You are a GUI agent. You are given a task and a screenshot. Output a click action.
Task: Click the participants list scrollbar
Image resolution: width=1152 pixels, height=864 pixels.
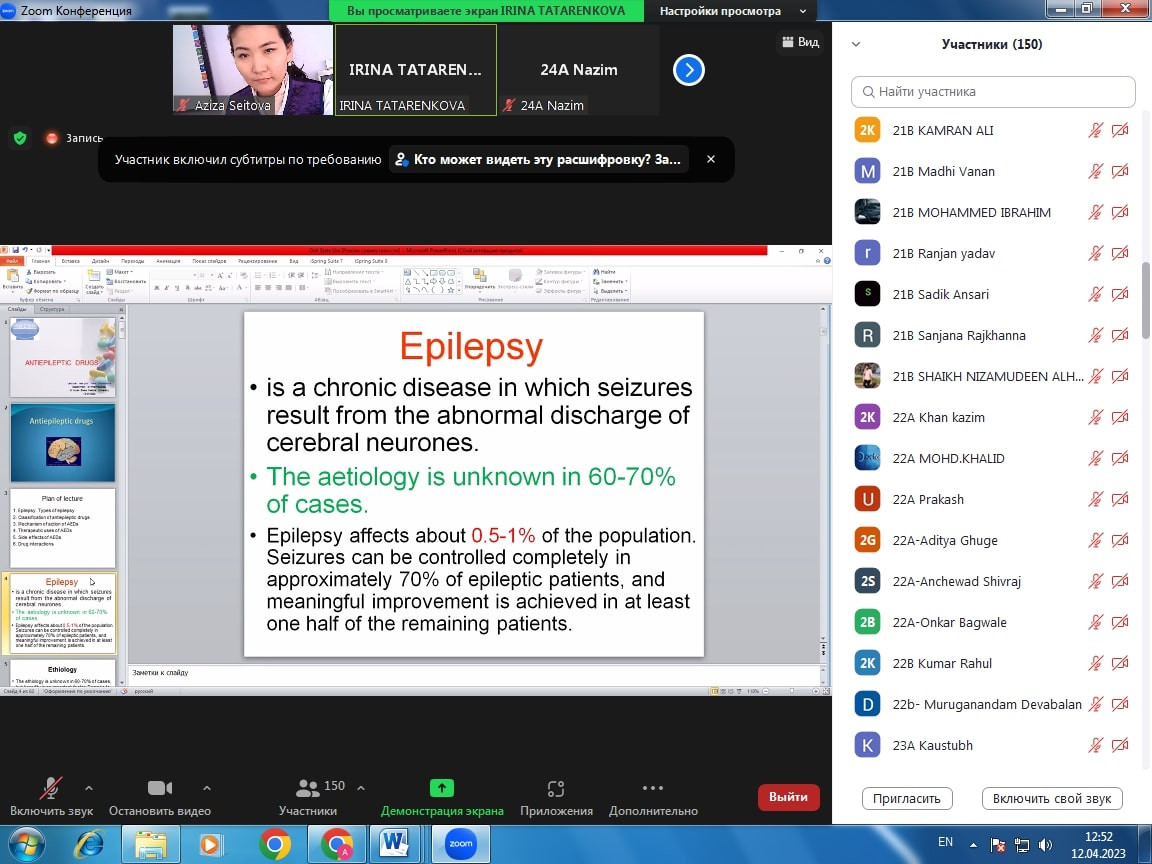[x=1146, y=300]
